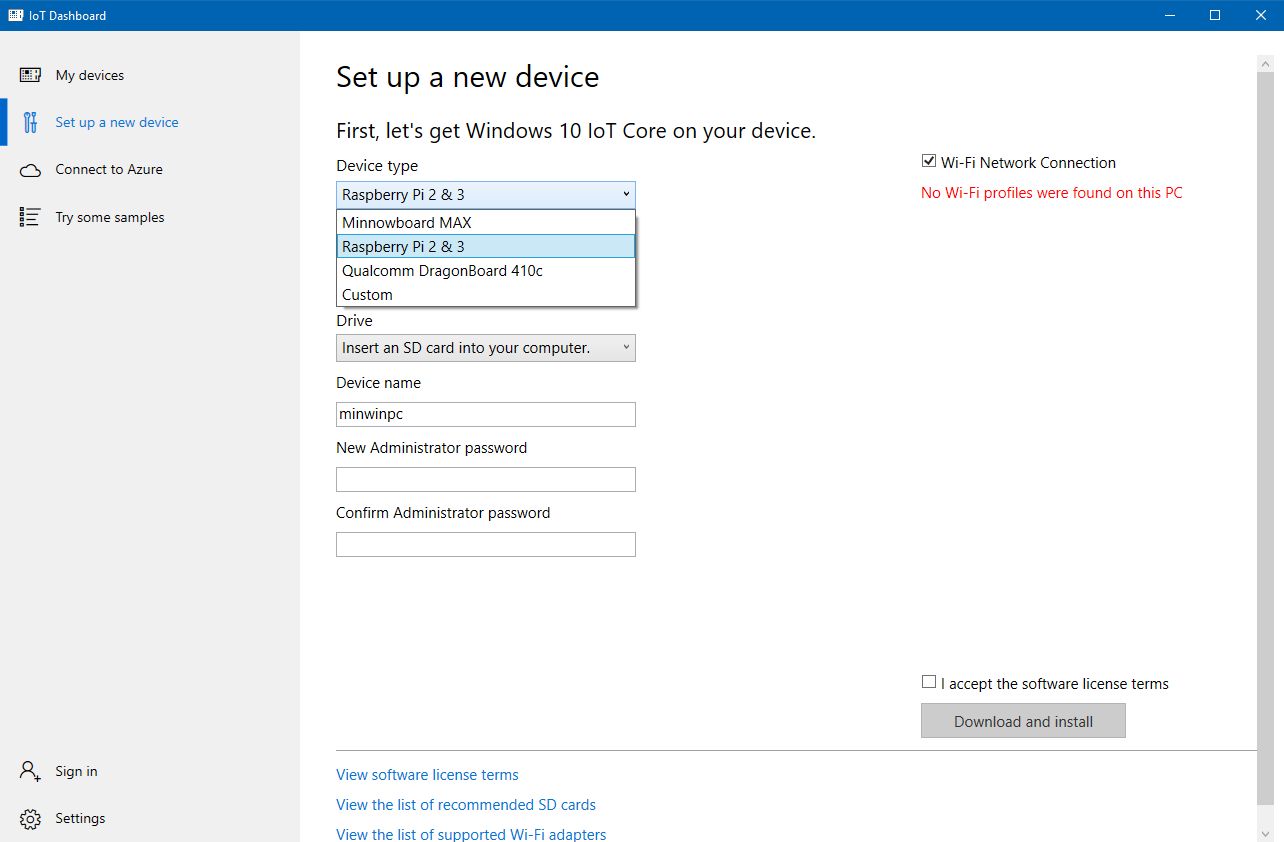Click the Set up a new device tools icon
This screenshot has height=842, width=1284.
pos(30,122)
